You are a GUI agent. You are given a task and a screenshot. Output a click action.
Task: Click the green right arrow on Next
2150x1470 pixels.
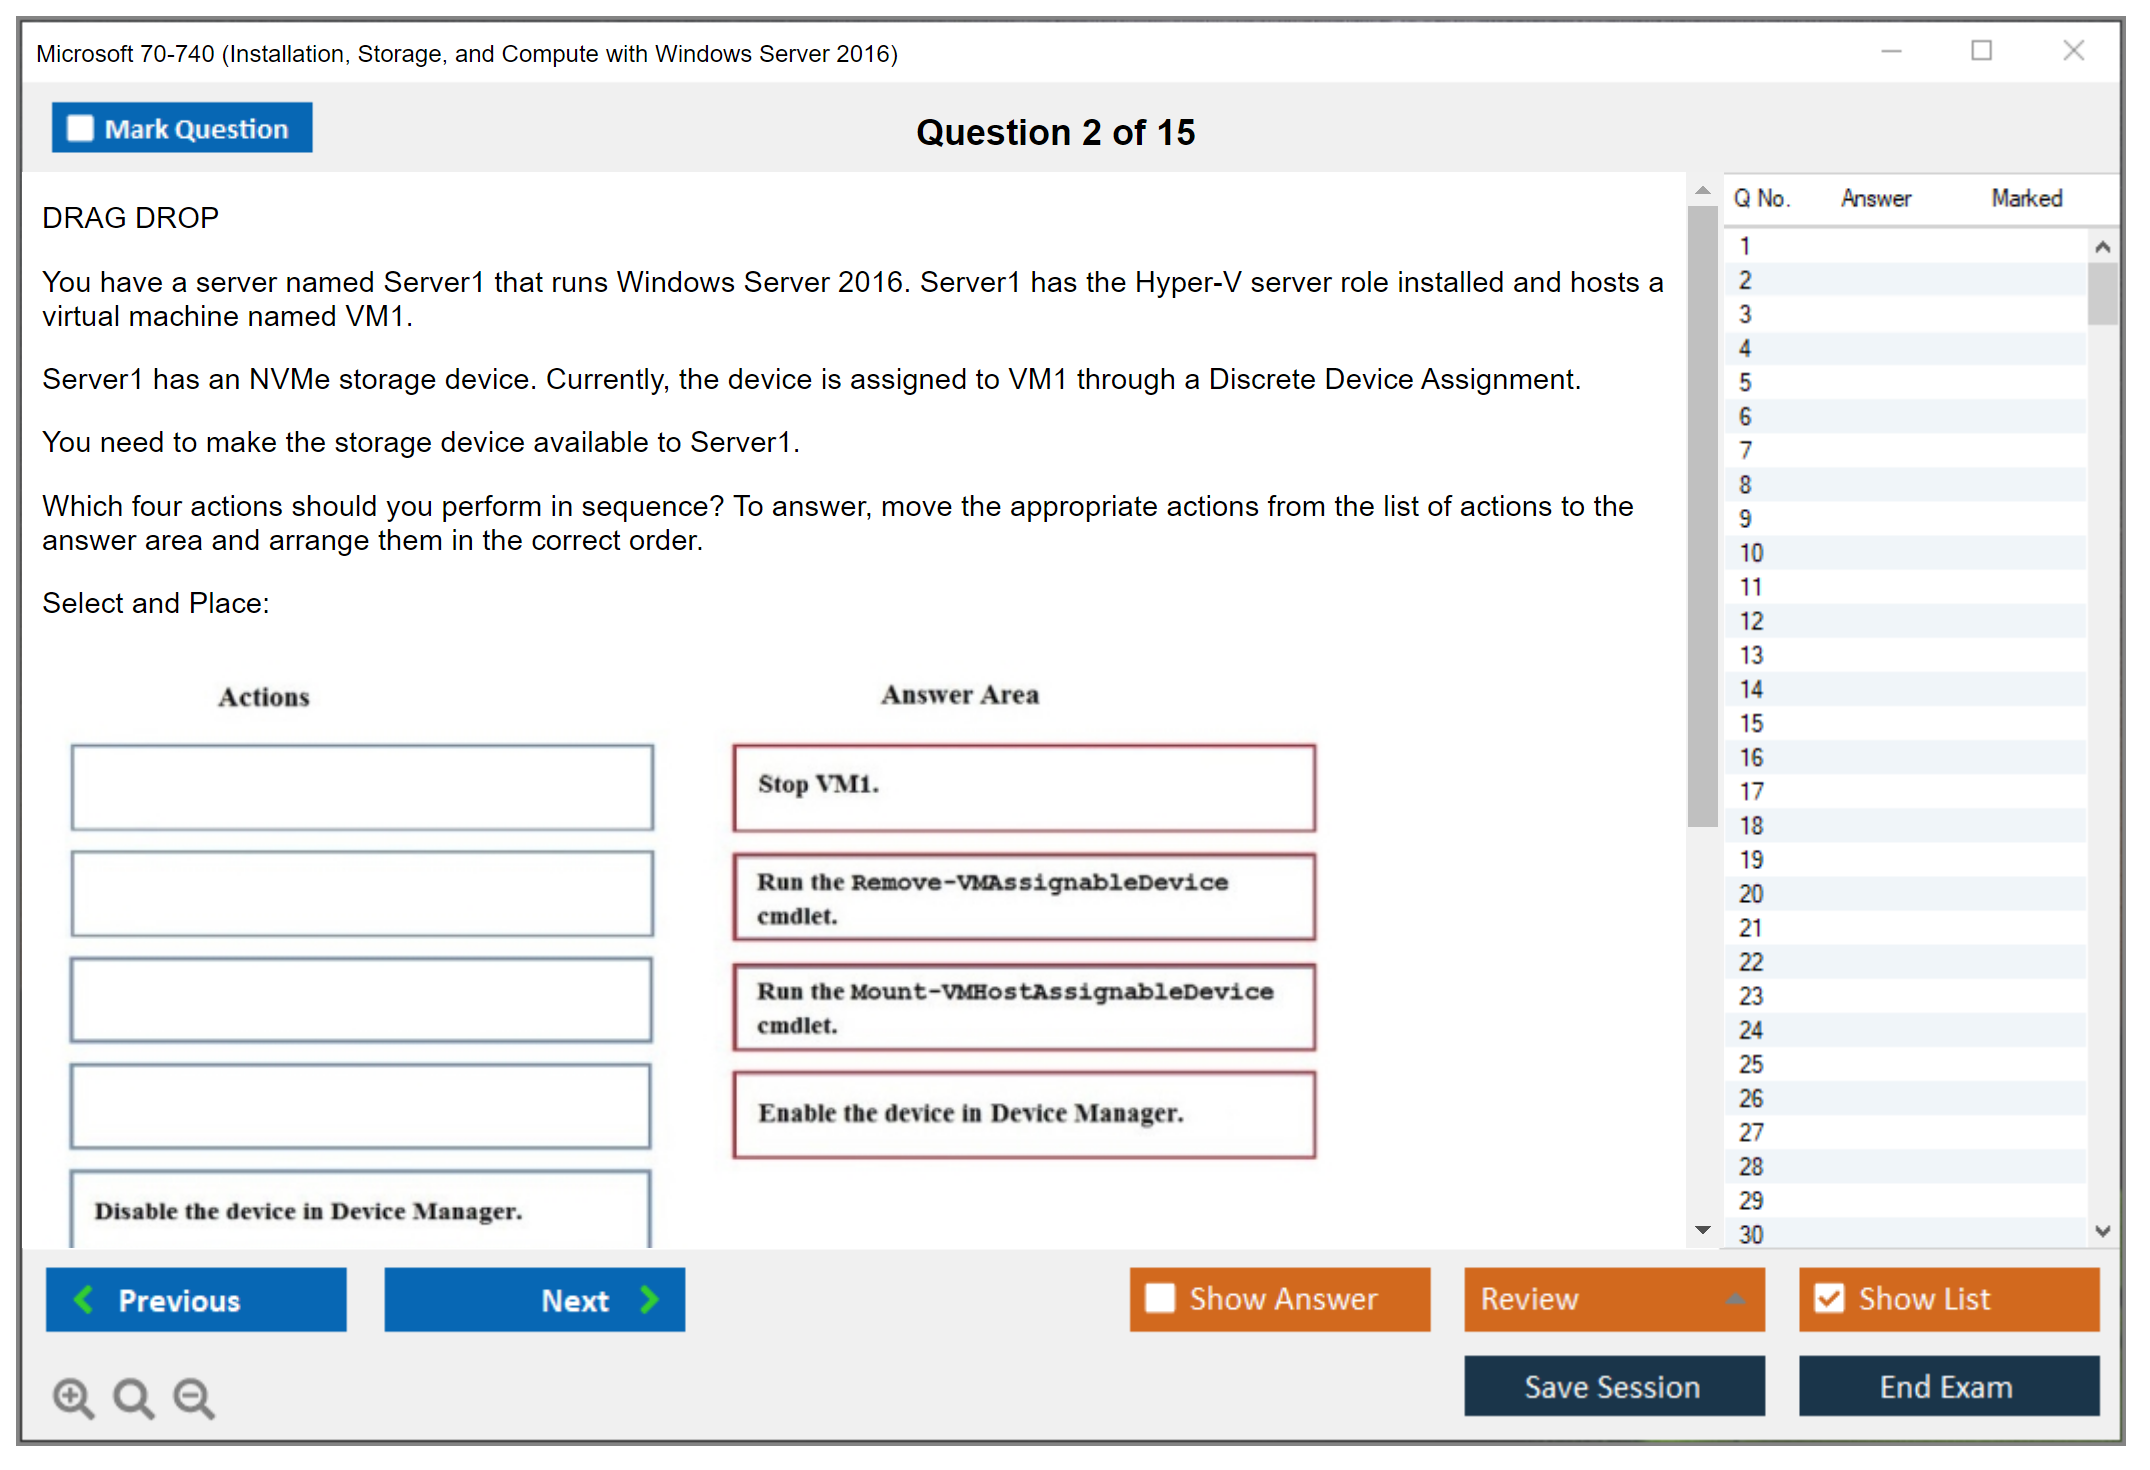tap(650, 1299)
